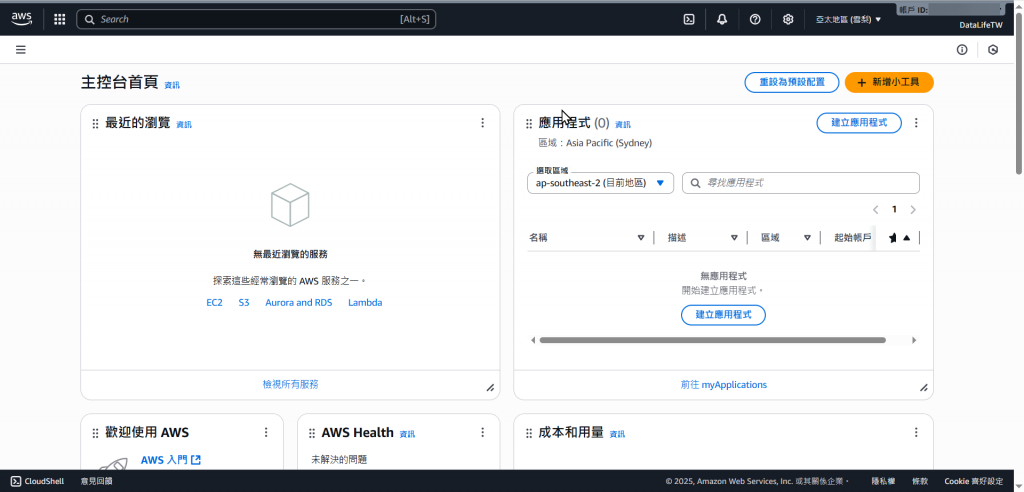Click 資訊 link beside AWS Health
1024x492 pixels.
(407, 434)
